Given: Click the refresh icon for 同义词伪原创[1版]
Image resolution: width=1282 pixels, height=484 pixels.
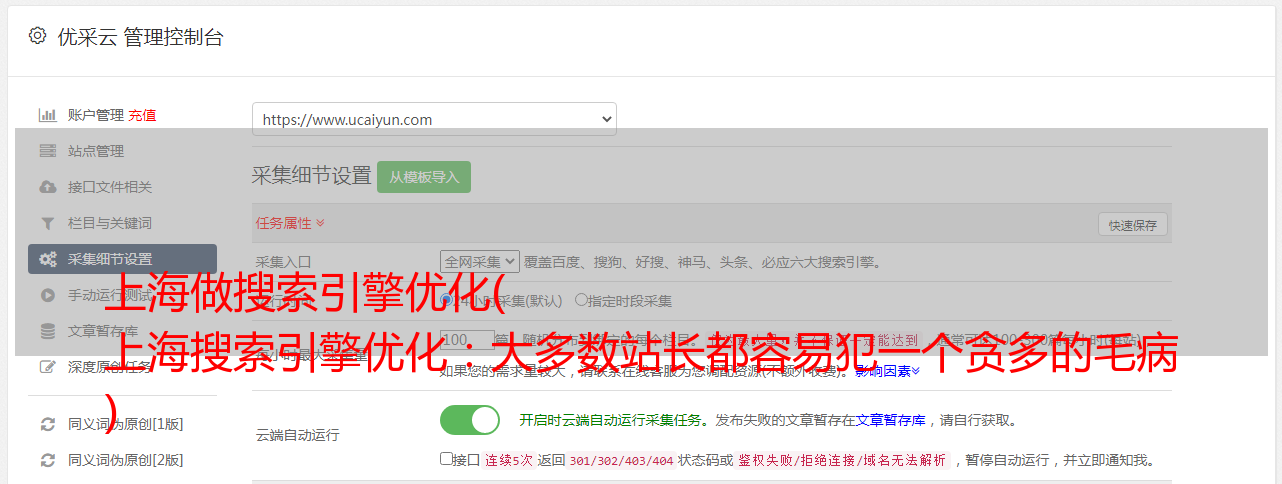Looking at the screenshot, I should (x=47, y=424).
